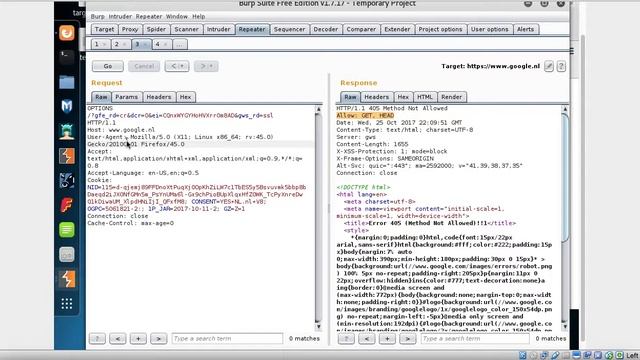Open the Burp menu
The width and height of the screenshot is (640, 360).
(x=98, y=17)
